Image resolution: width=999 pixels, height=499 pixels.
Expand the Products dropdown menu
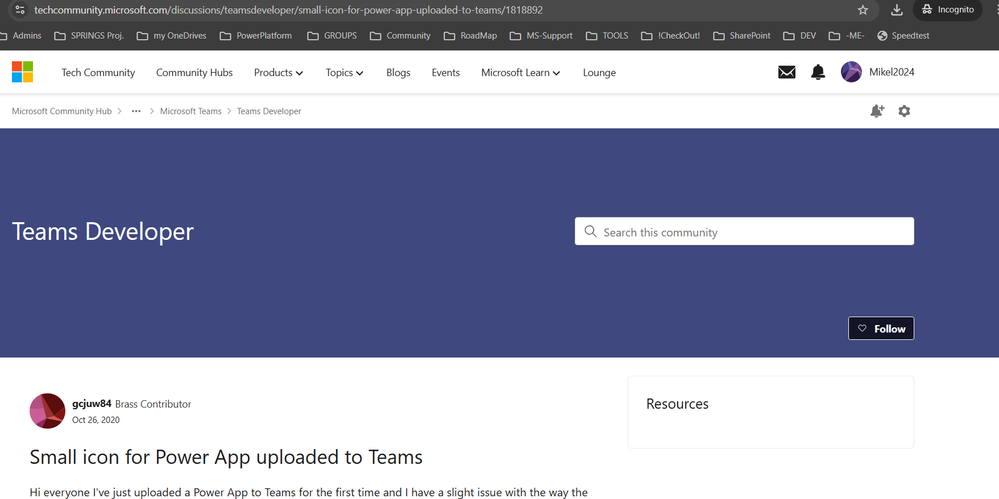pyautogui.click(x=278, y=73)
